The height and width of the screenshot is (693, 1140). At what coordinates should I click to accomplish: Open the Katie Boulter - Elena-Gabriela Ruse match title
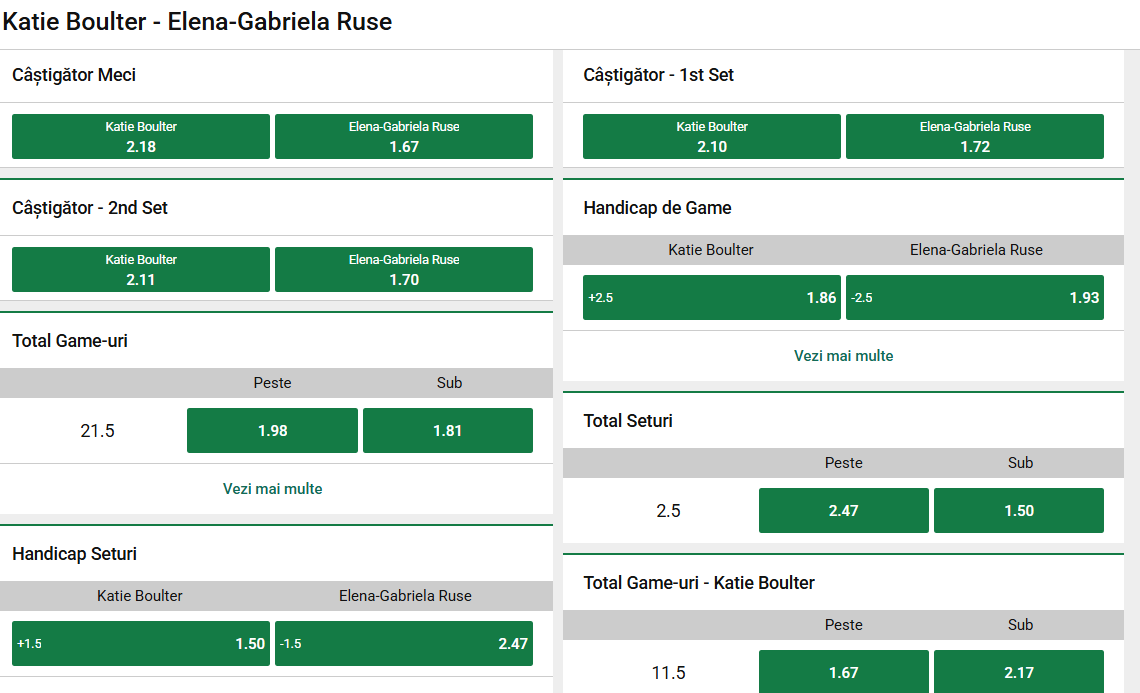pyautogui.click(x=197, y=21)
